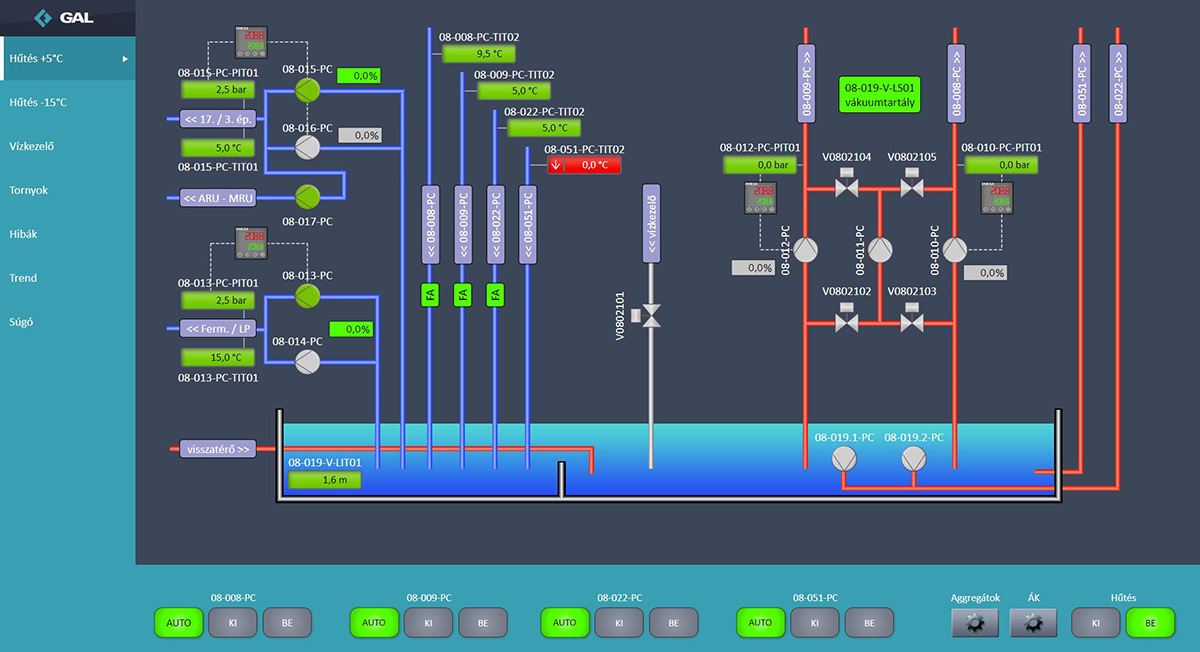Viewport: 1200px width, 652px height.
Task: Click the V0802101 valve icon
Action: (651, 316)
